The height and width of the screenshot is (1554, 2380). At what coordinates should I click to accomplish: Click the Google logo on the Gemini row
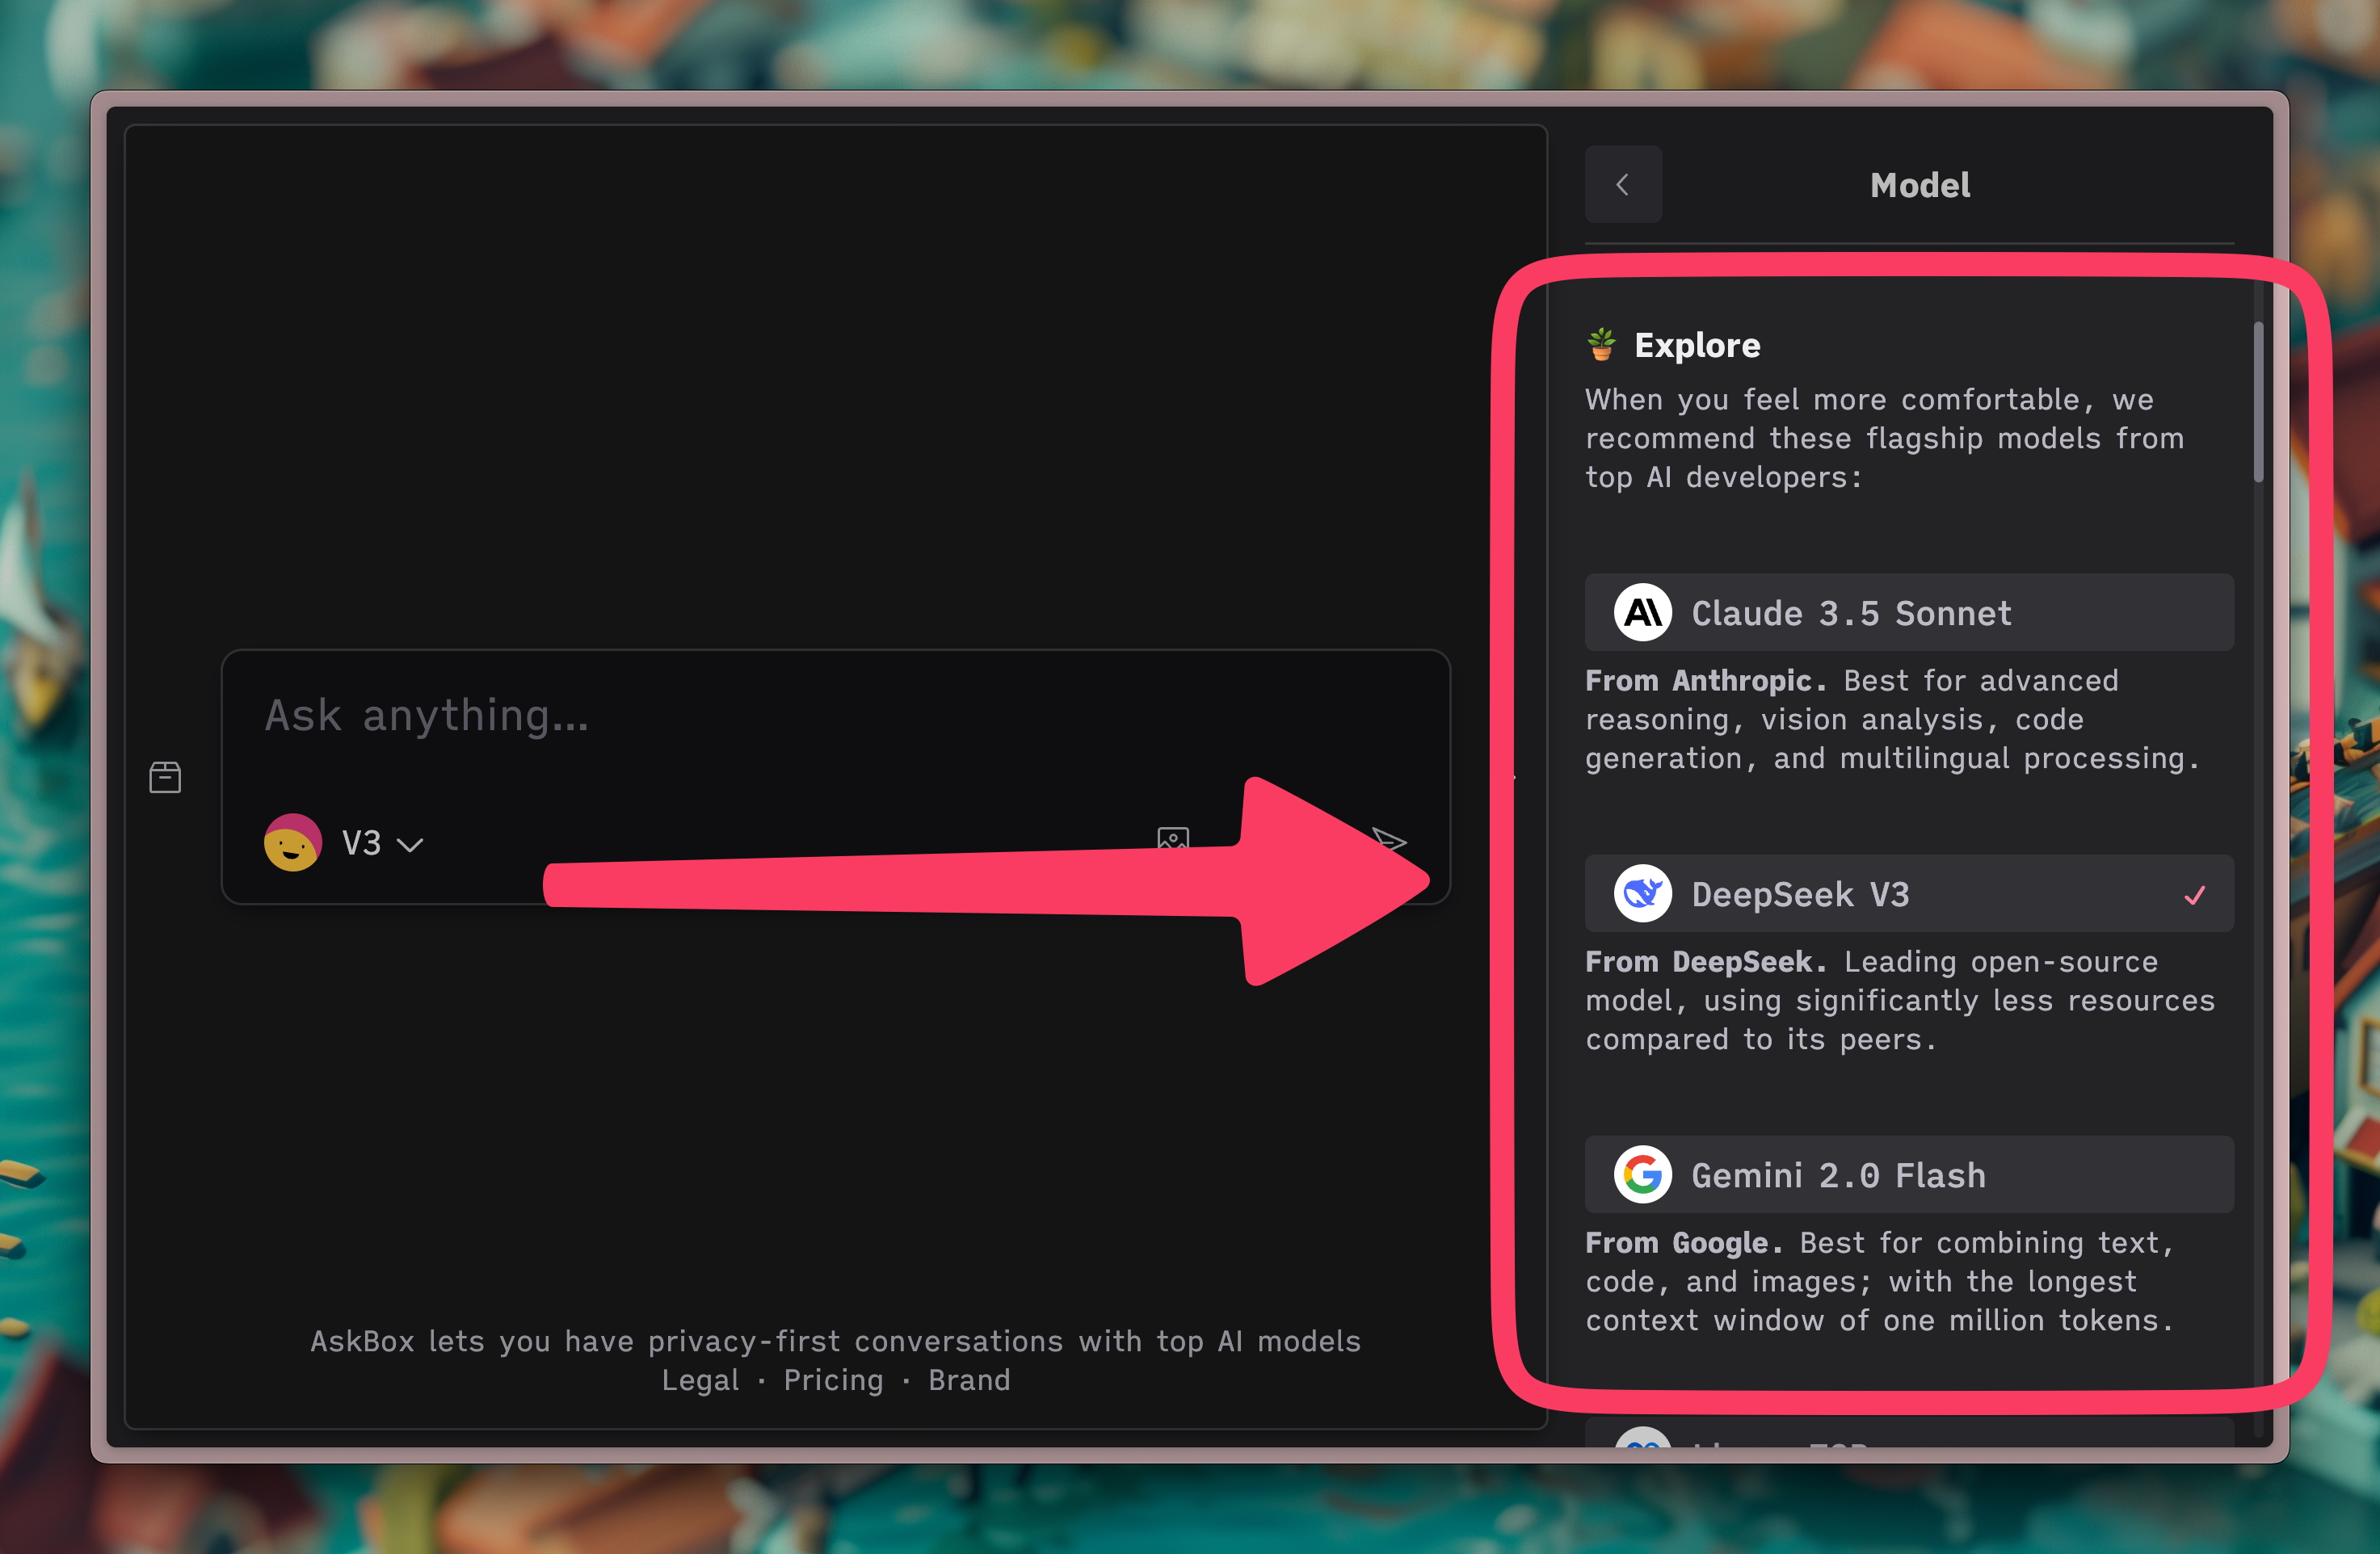[x=1643, y=1174]
